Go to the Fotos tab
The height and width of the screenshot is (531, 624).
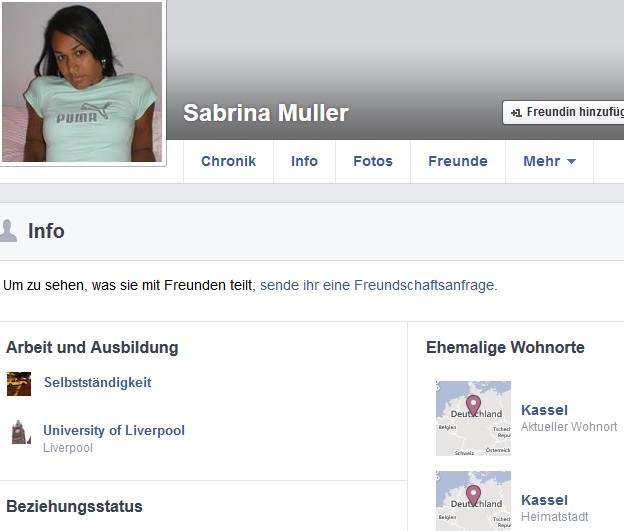[x=373, y=161]
